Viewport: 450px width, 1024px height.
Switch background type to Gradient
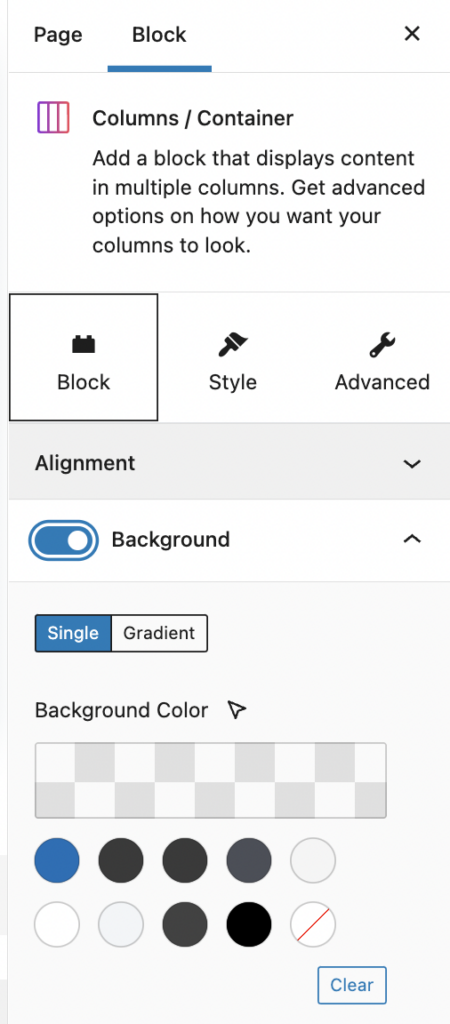pyautogui.click(x=159, y=633)
